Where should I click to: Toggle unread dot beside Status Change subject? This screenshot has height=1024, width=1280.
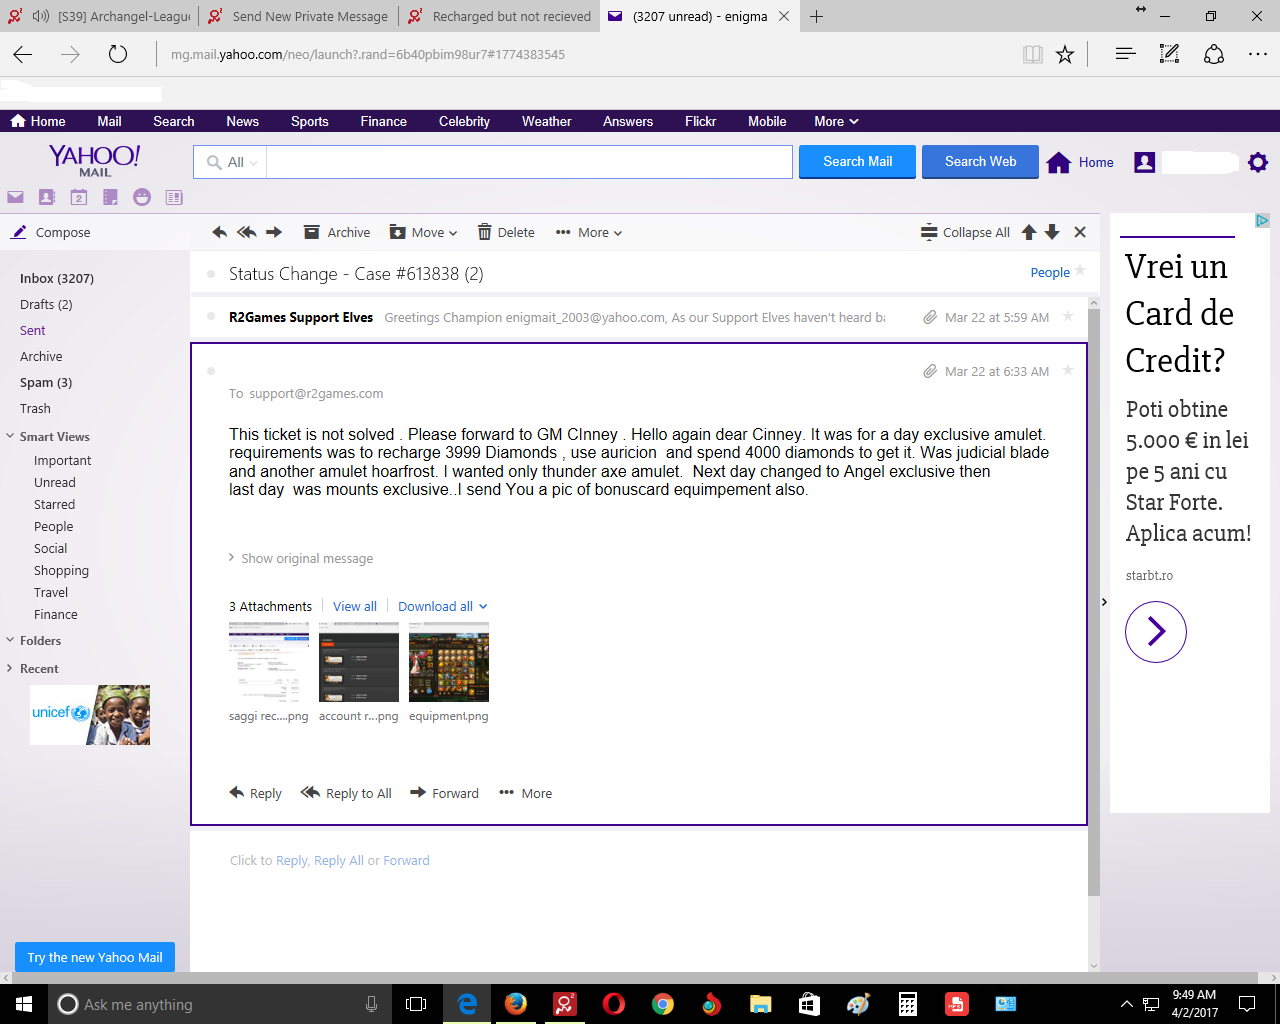point(211,274)
